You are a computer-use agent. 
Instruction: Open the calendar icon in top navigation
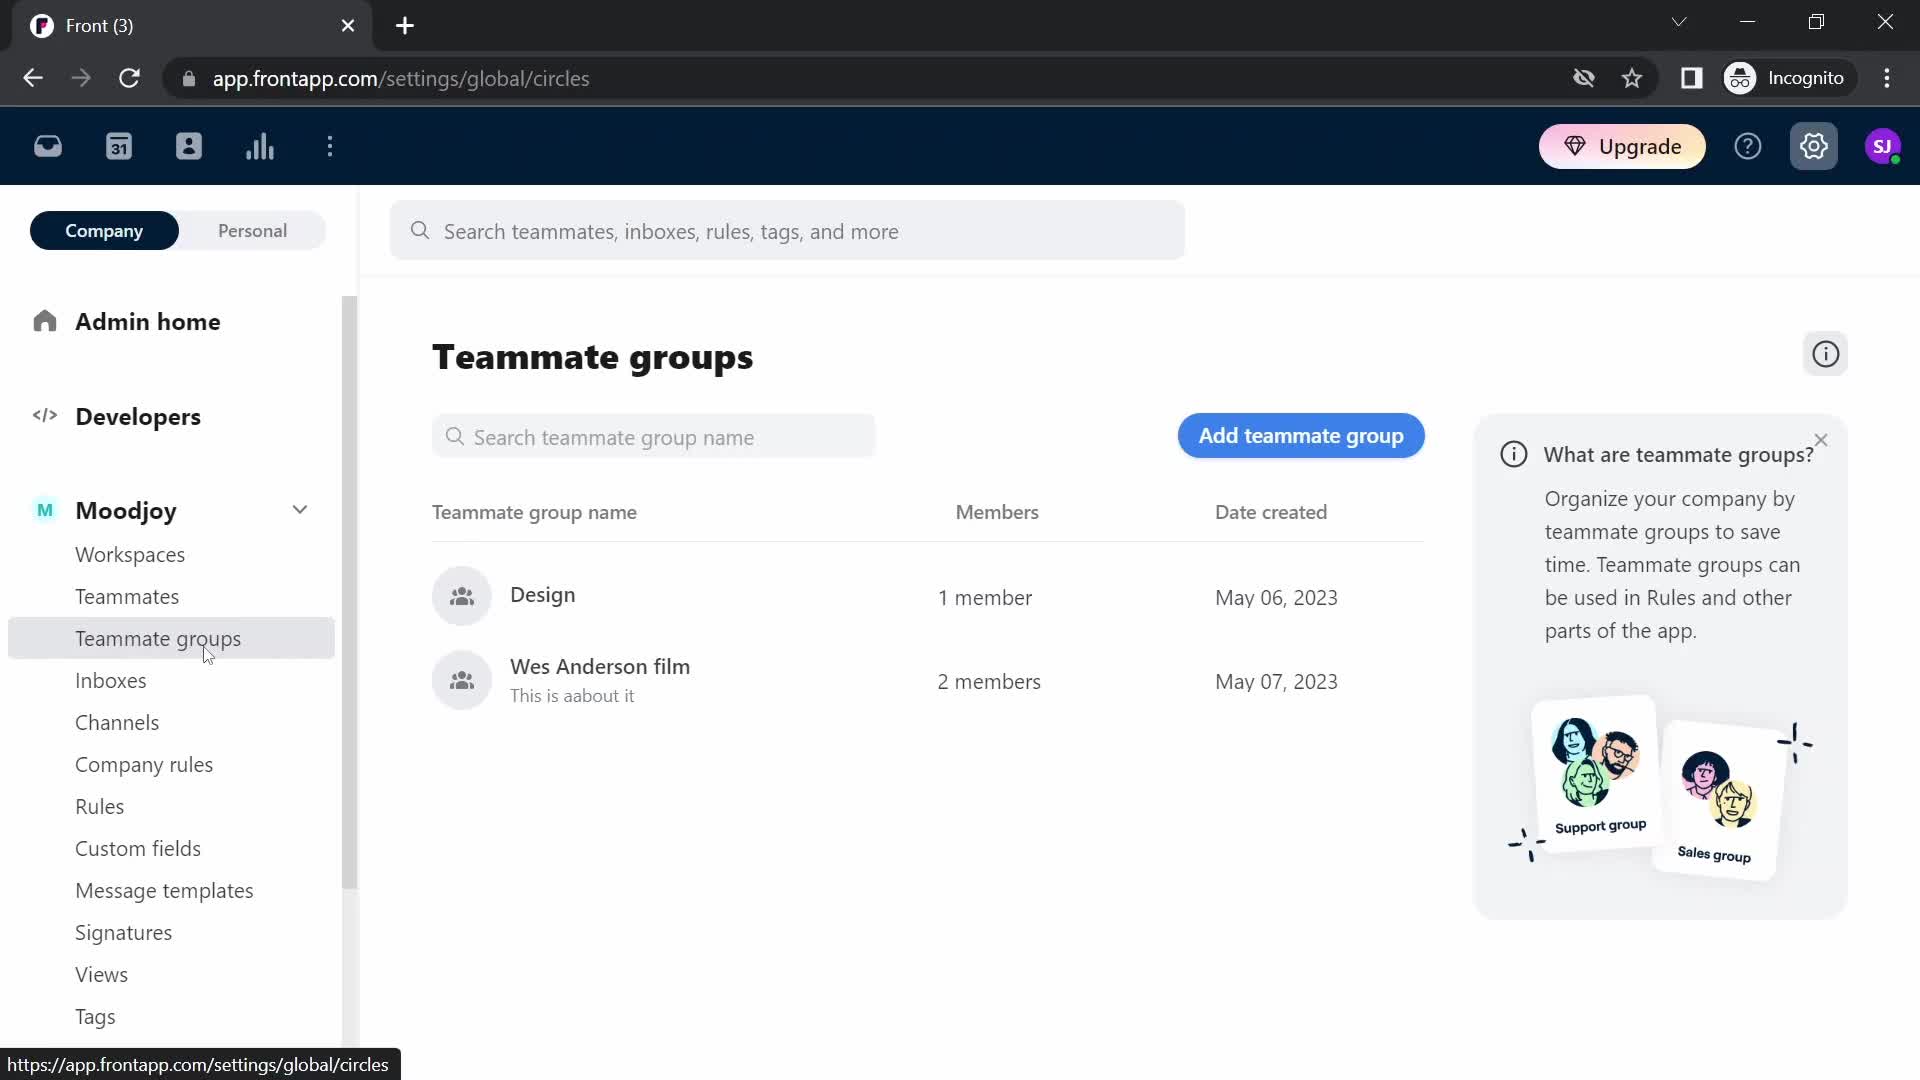coord(119,147)
